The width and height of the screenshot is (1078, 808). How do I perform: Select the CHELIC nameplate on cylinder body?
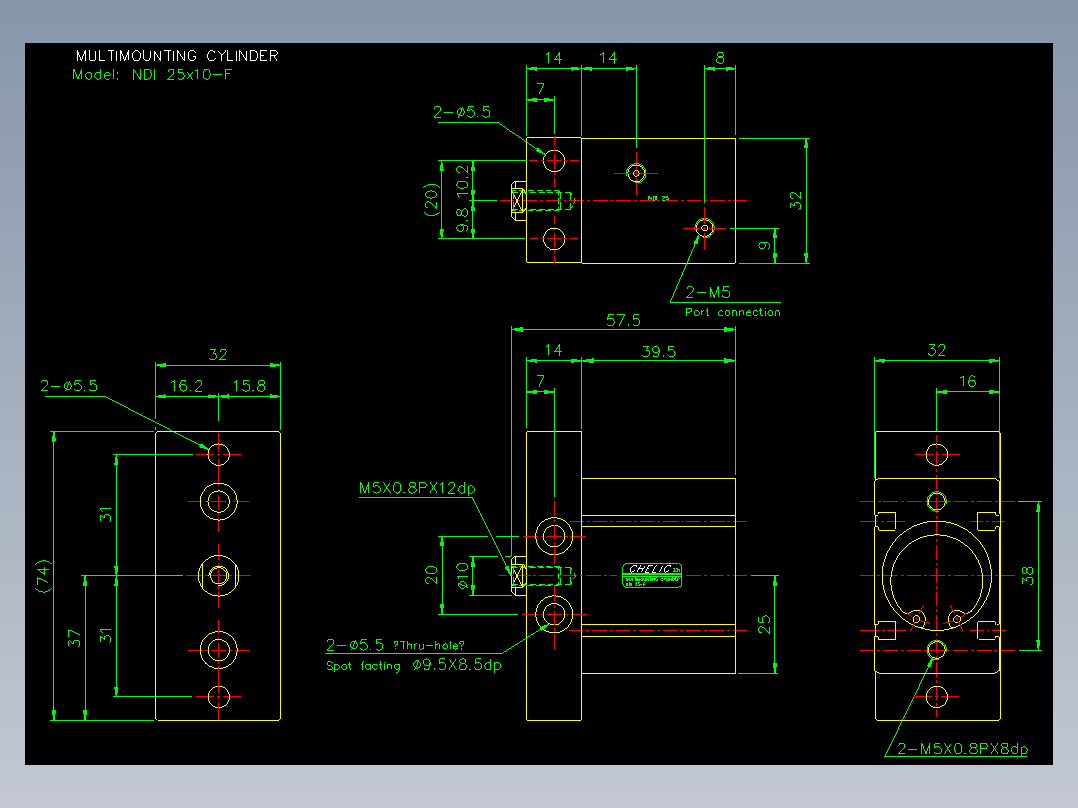(652, 576)
